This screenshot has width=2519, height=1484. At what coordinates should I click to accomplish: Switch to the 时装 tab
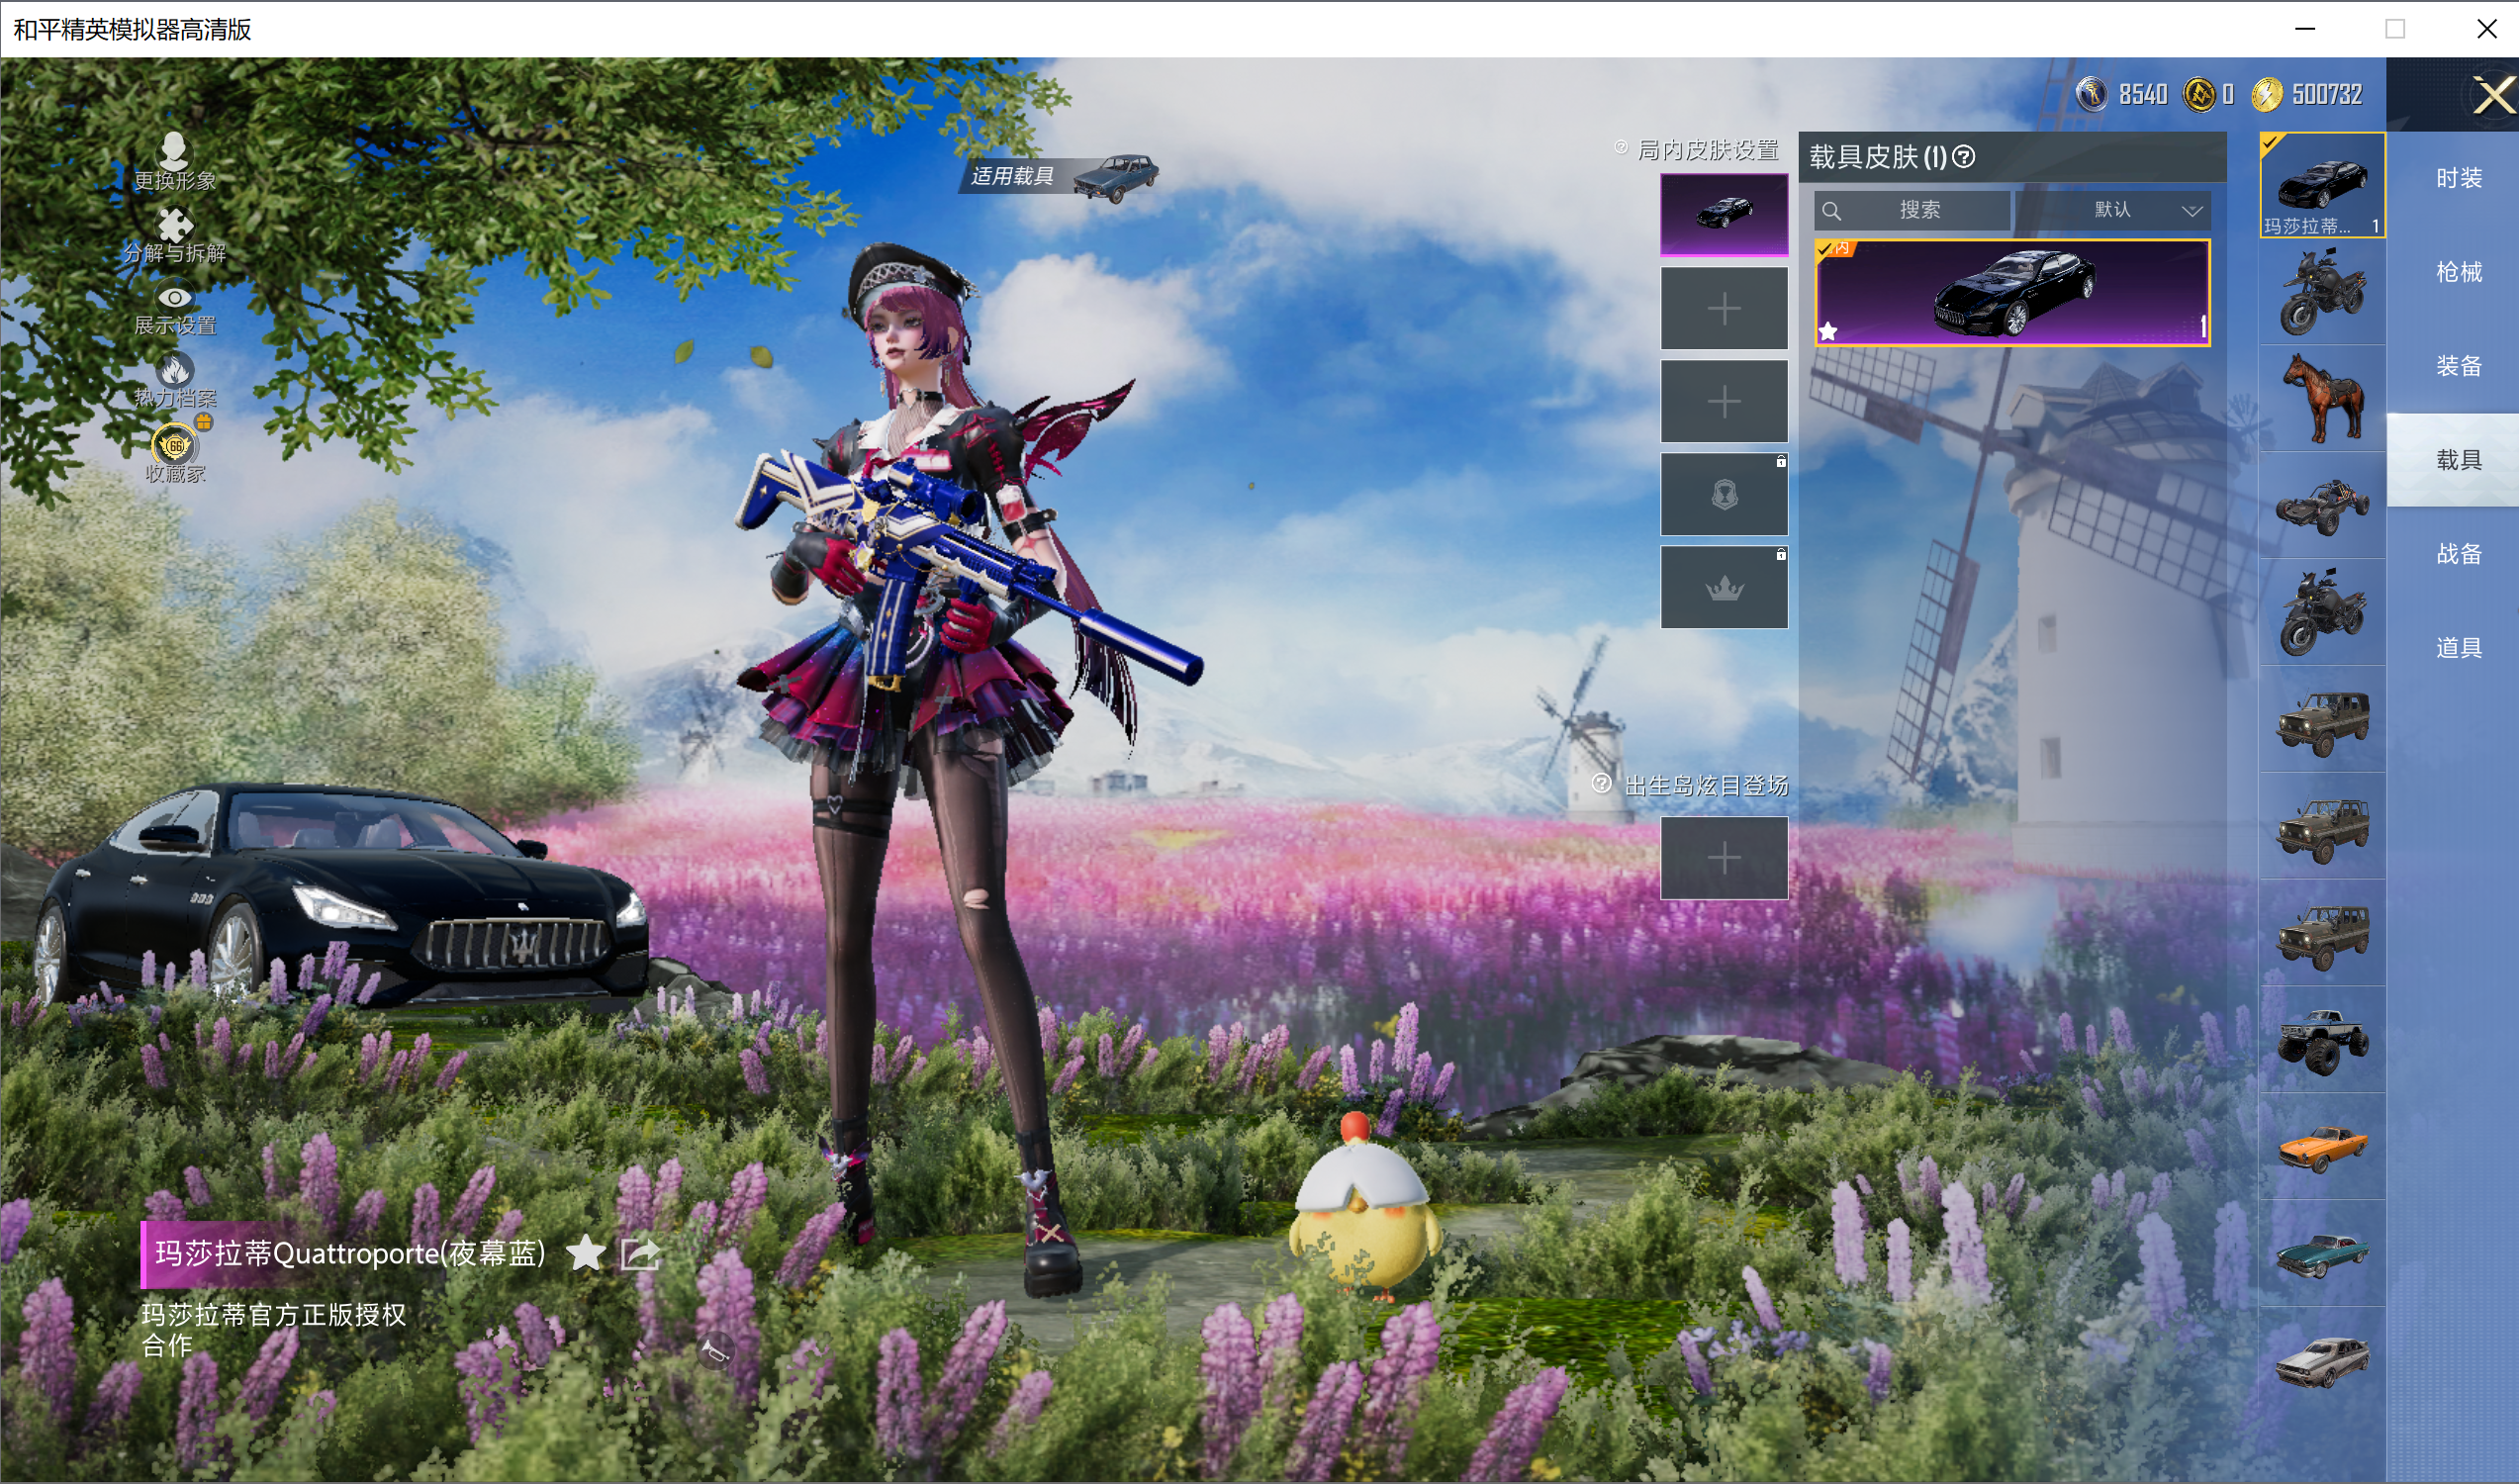click(2458, 178)
